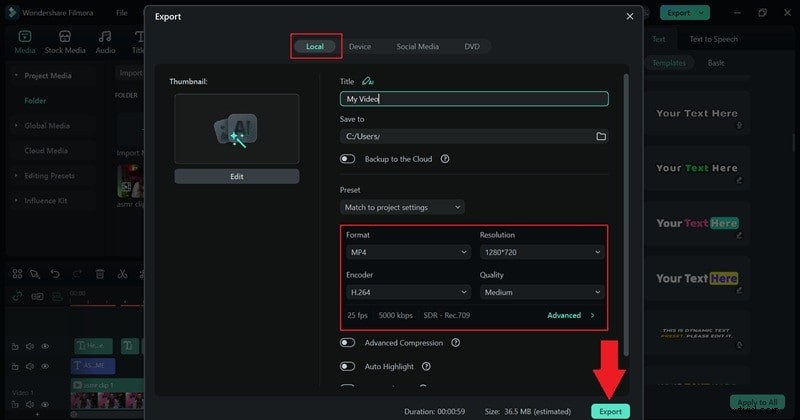Open the Encoder dropdown showing H.264

408,292
